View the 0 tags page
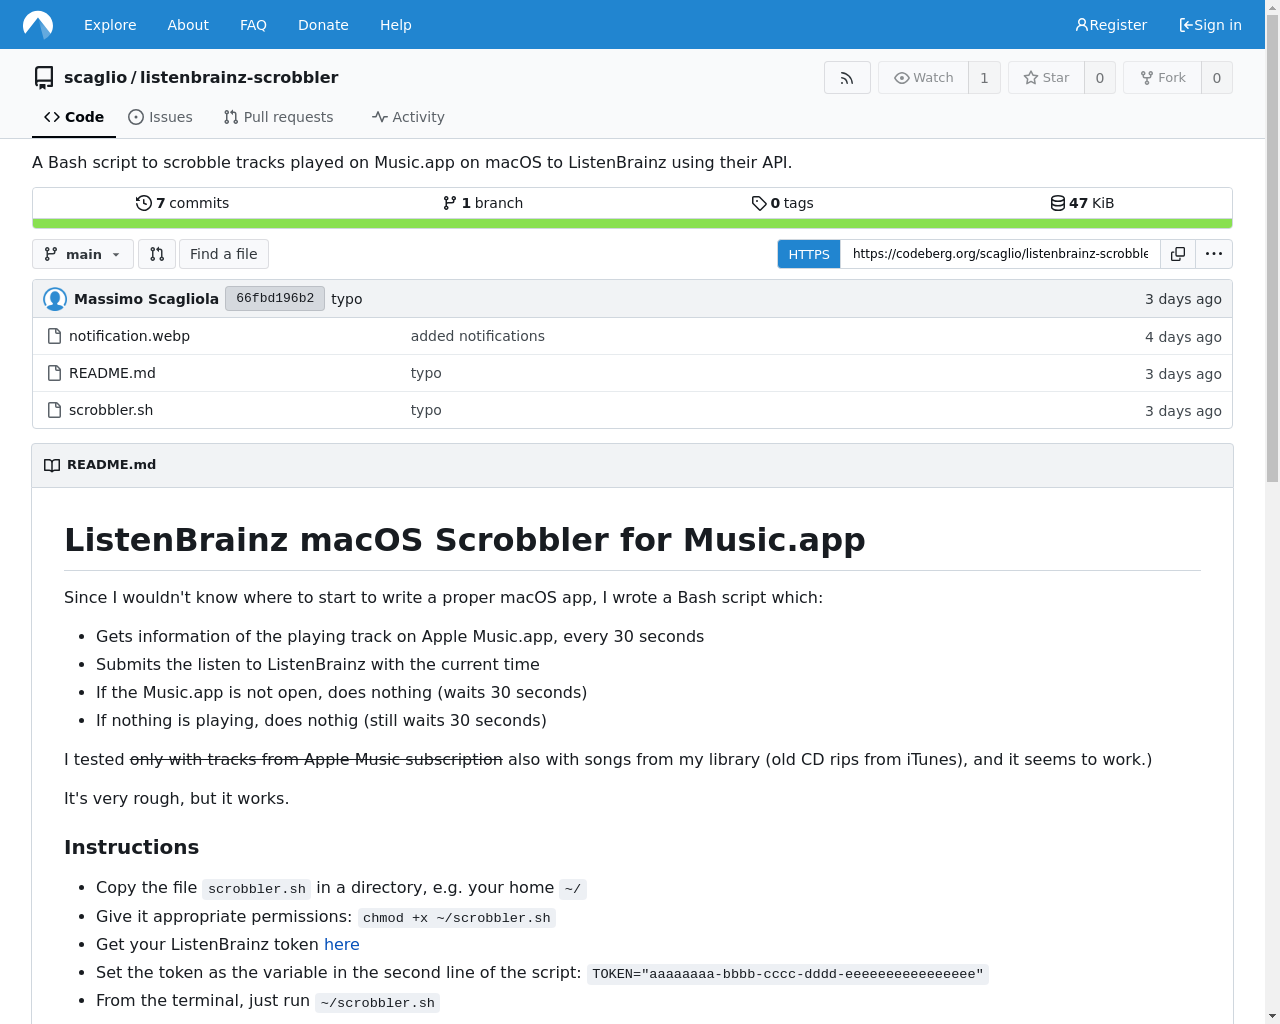The width and height of the screenshot is (1280, 1024). [x=782, y=203]
